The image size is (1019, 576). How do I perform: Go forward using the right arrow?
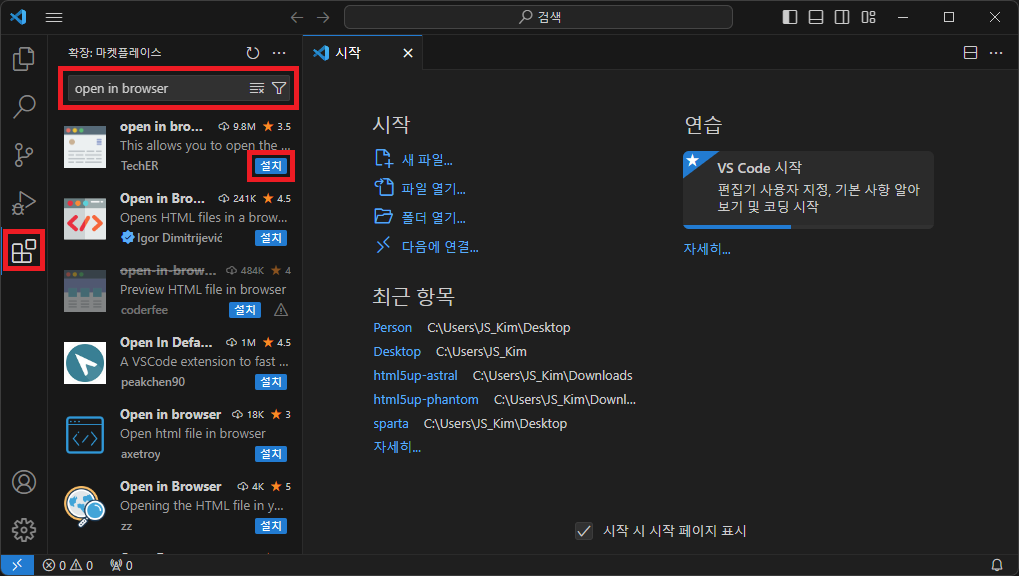(323, 18)
